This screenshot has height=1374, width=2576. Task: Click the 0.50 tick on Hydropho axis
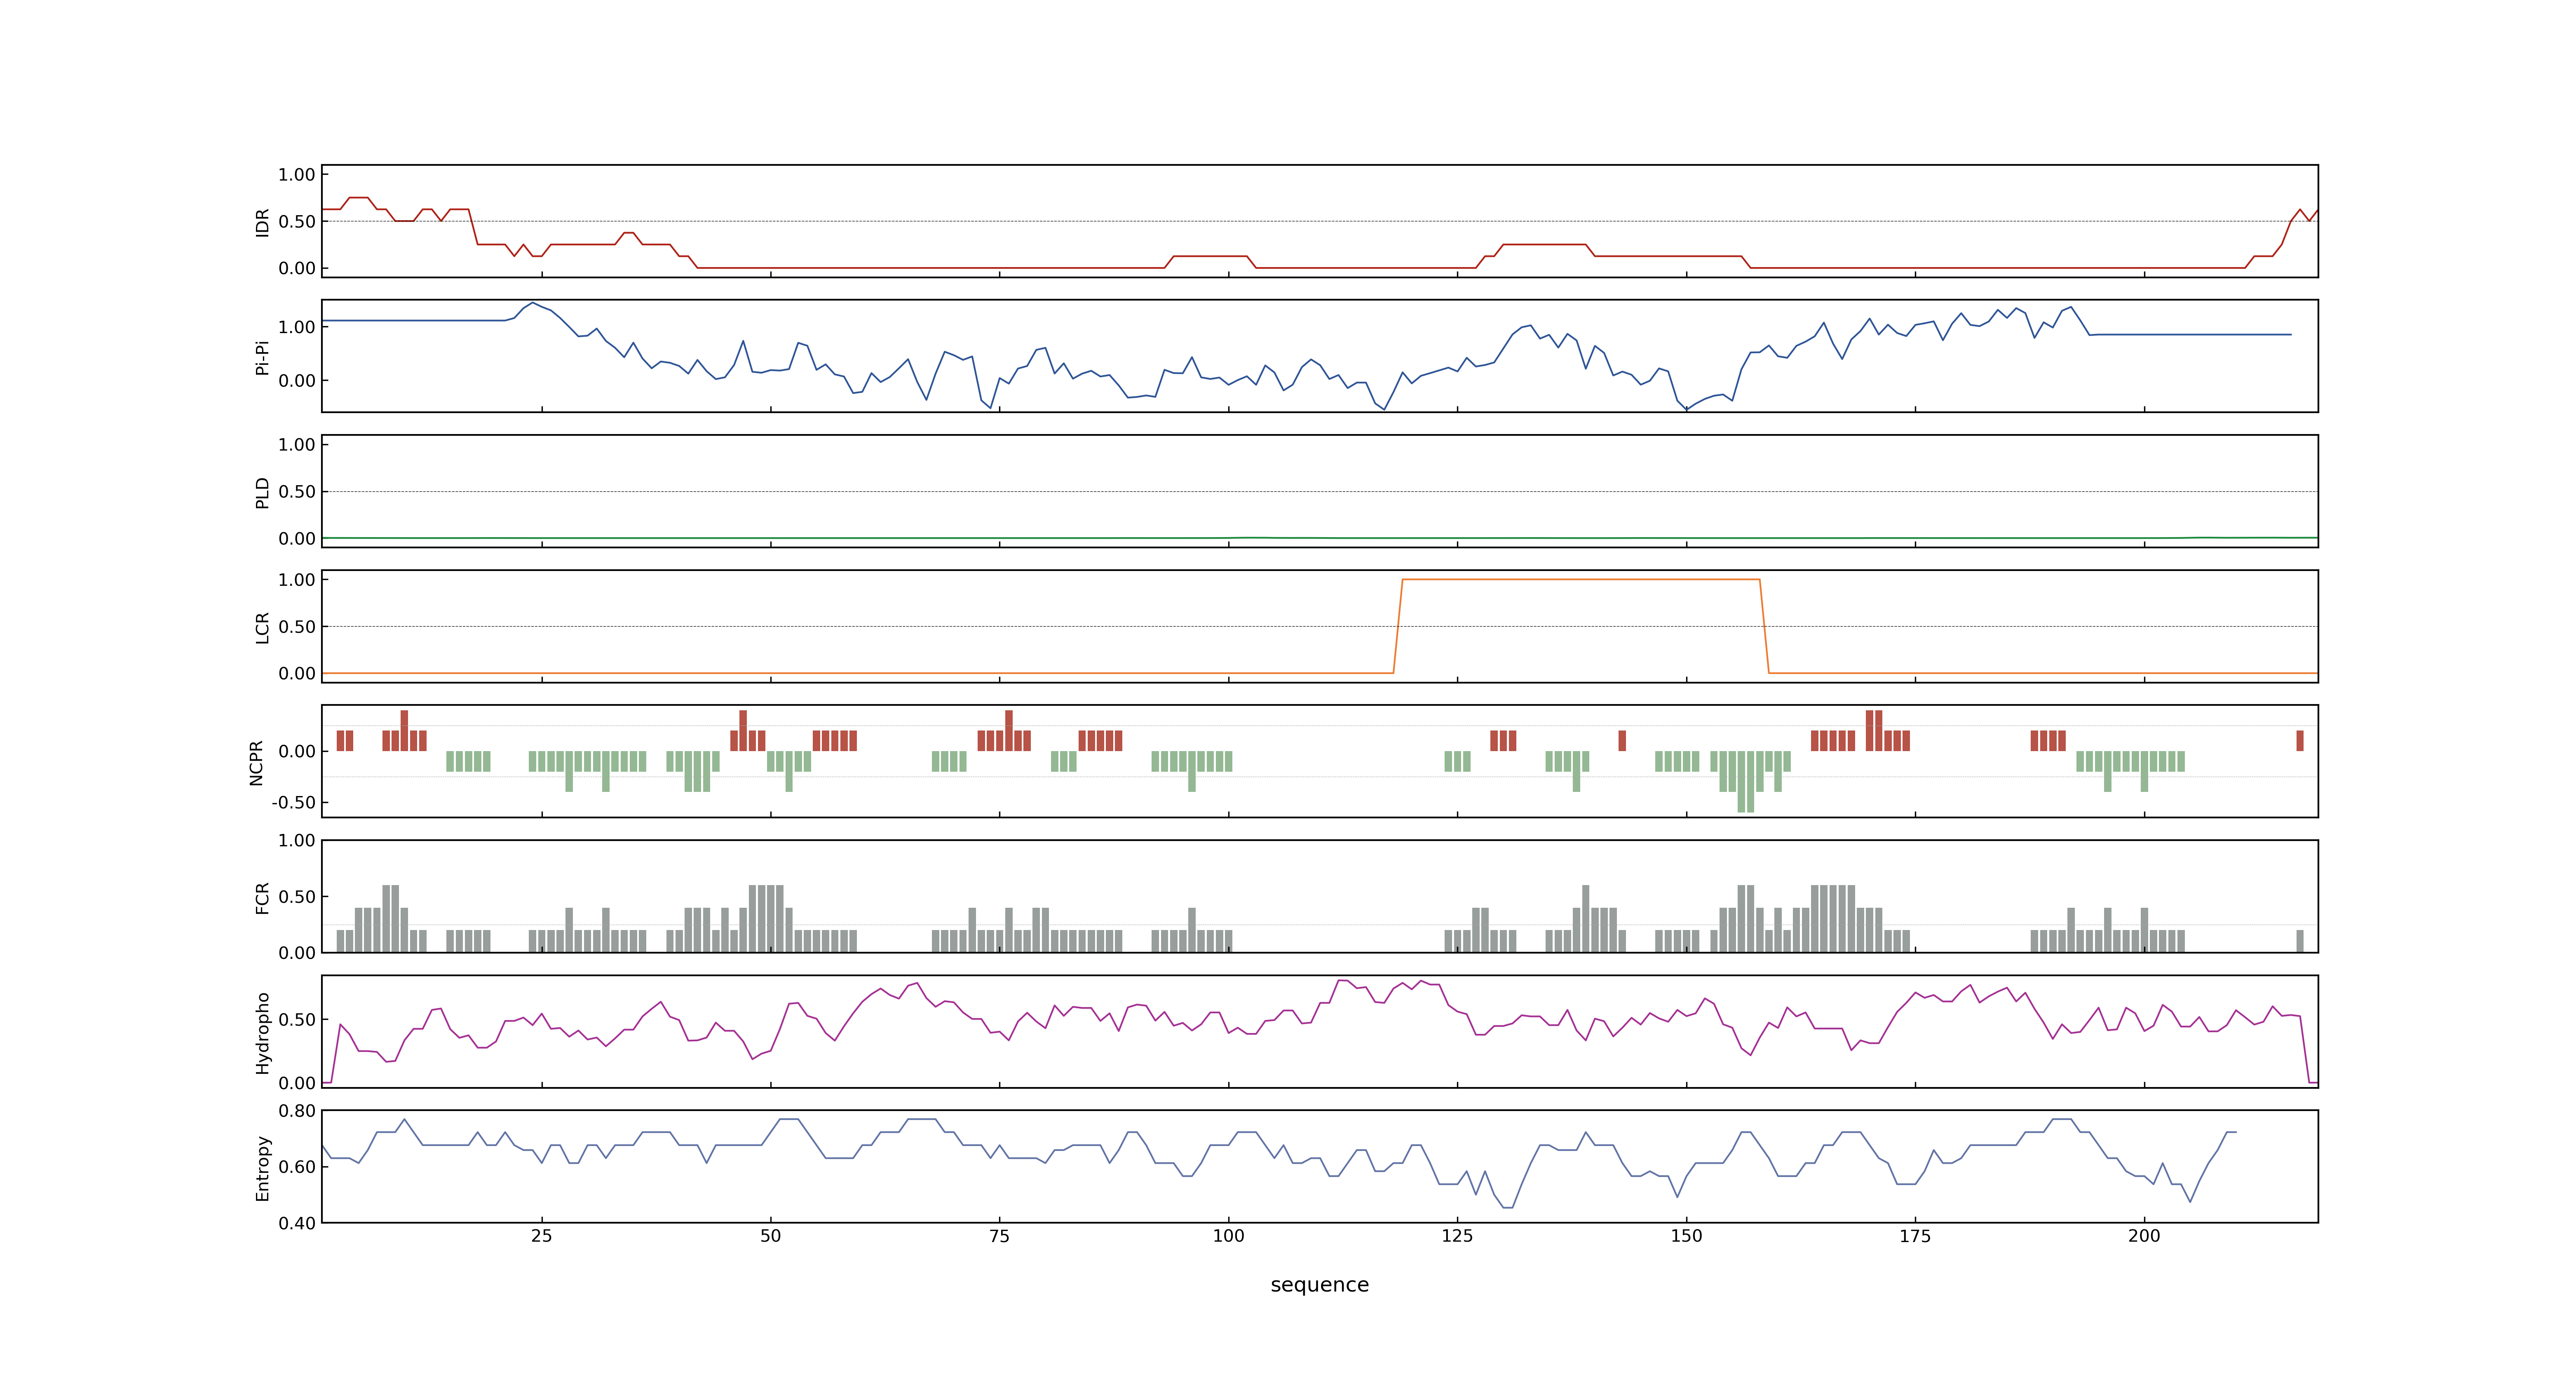coord(297,1020)
